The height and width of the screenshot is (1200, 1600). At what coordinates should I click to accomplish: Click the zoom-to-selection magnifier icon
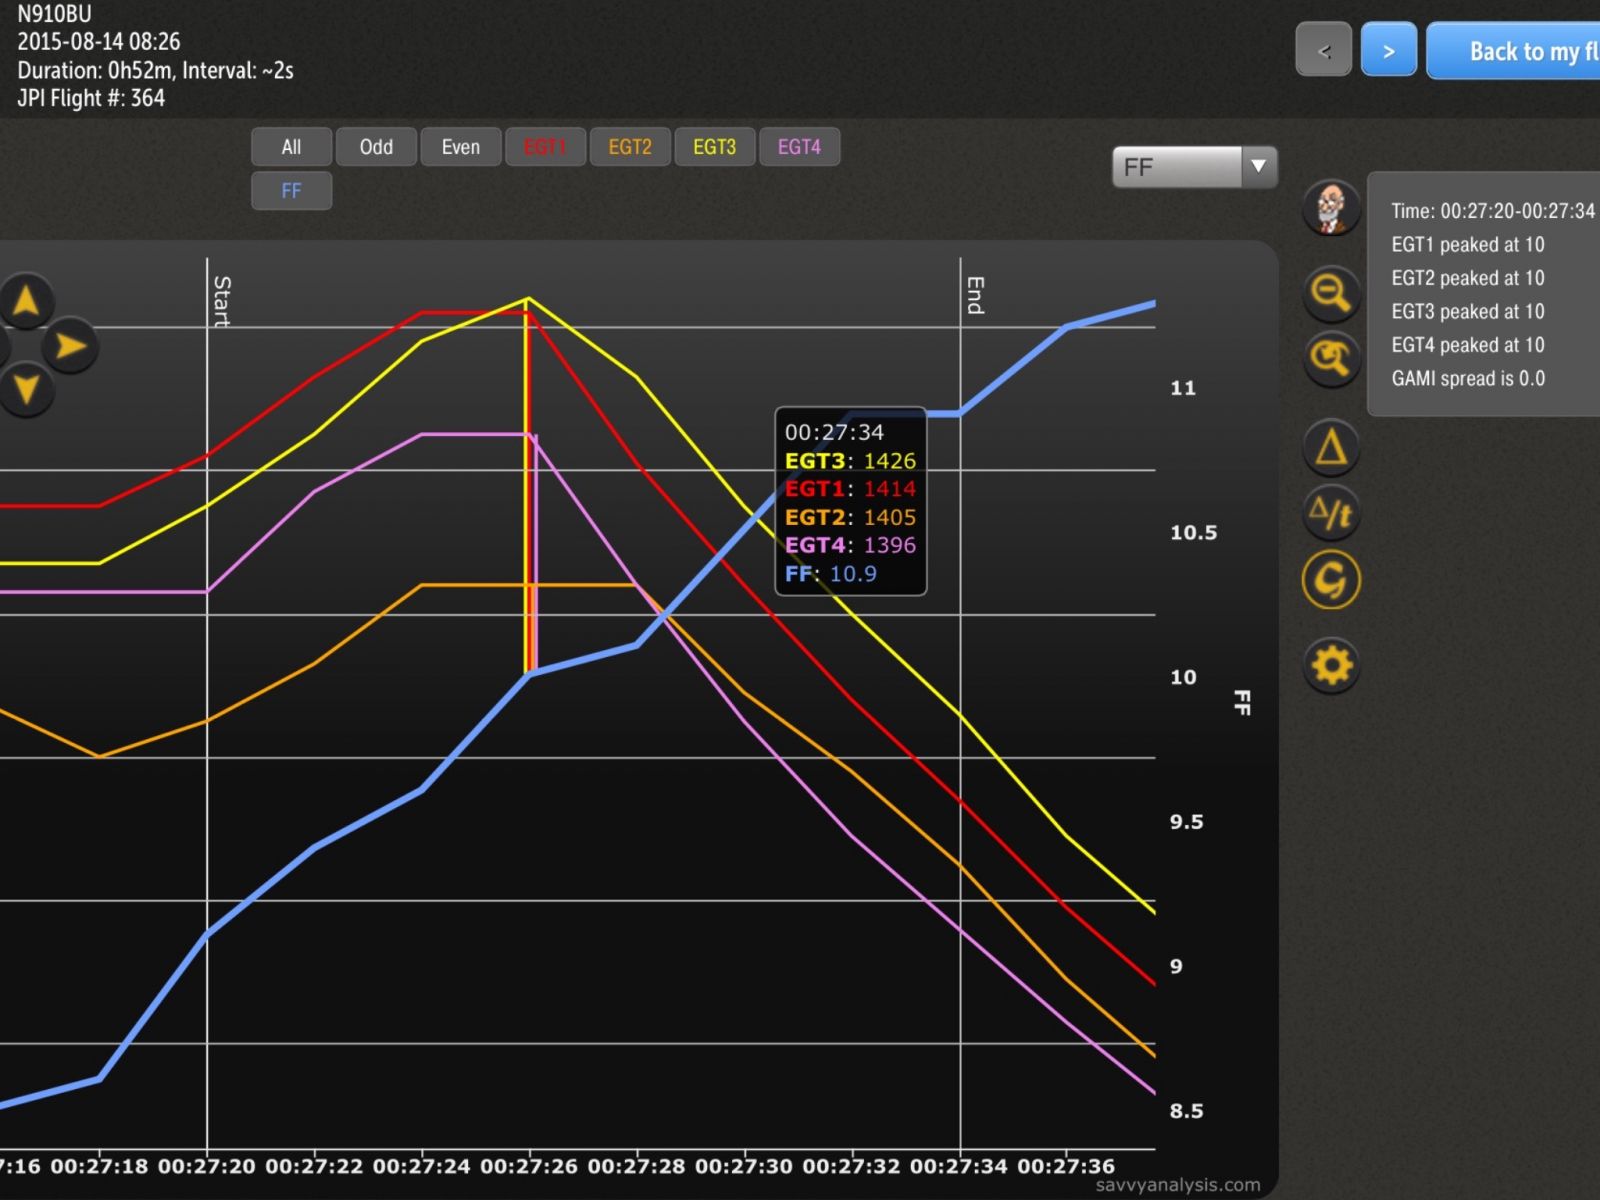point(1331,358)
